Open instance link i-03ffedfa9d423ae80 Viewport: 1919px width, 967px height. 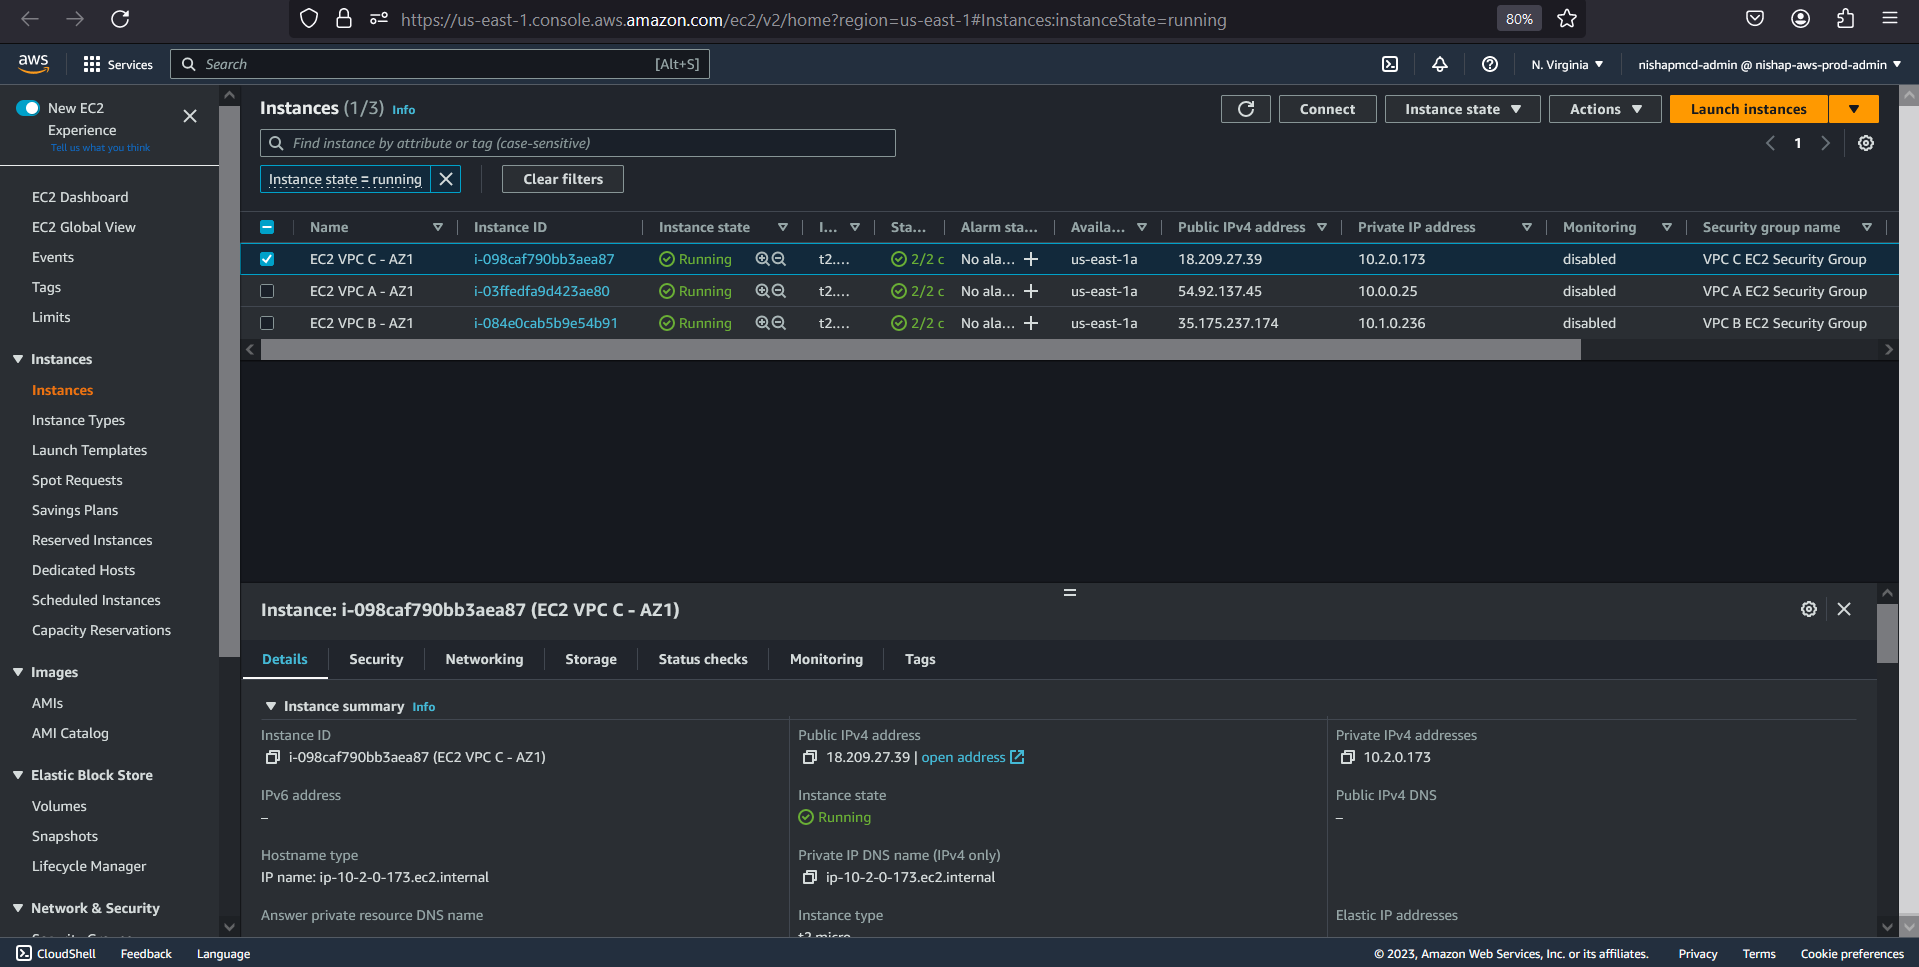click(541, 291)
